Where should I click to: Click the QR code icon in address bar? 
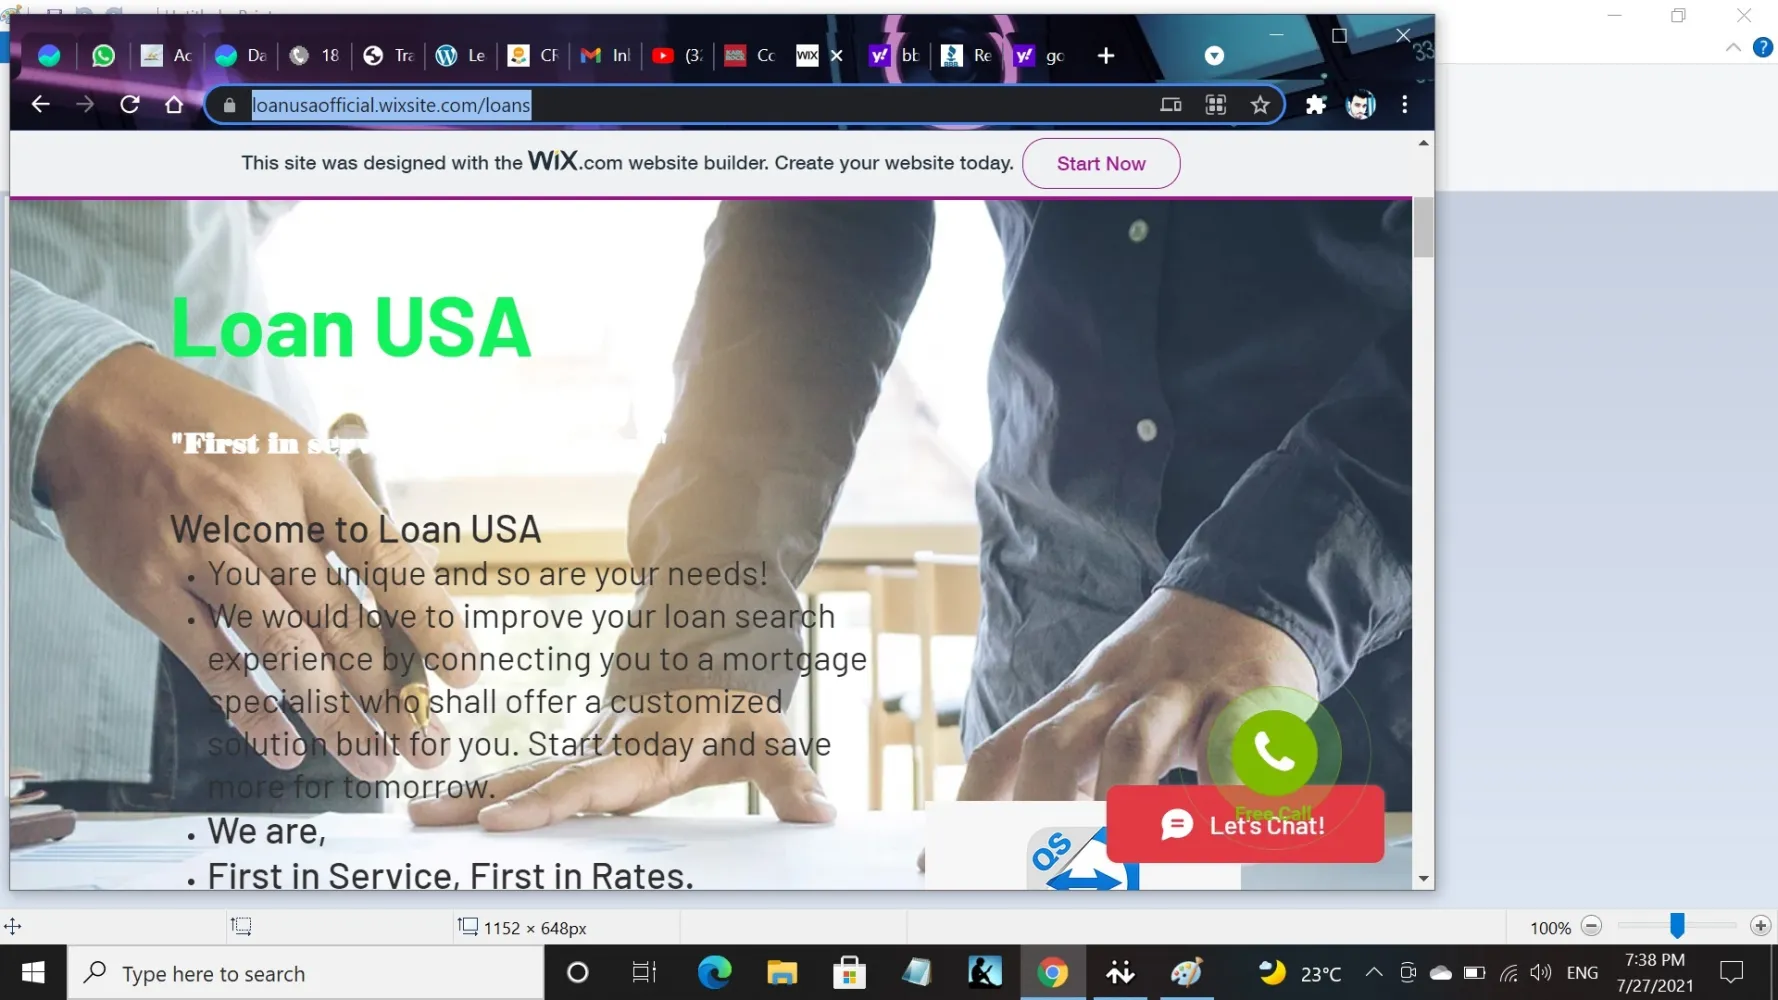(x=1215, y=104)
